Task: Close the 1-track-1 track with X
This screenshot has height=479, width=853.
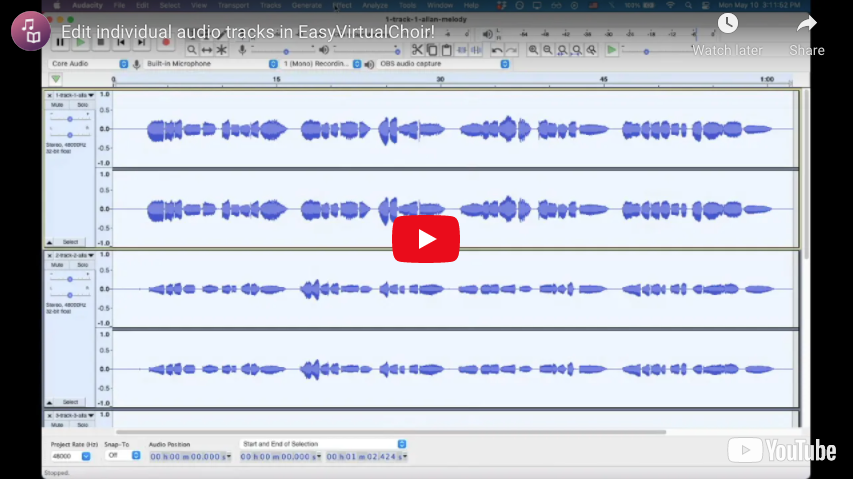Action: pyautogui.click(x=49, y=95)
